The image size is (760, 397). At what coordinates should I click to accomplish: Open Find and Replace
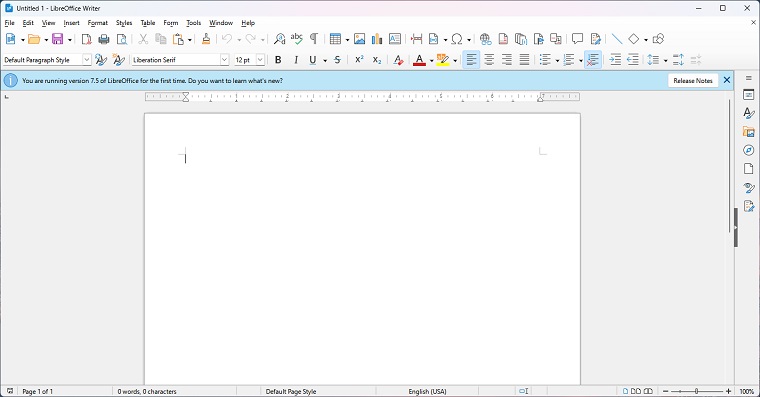point(280,39)
